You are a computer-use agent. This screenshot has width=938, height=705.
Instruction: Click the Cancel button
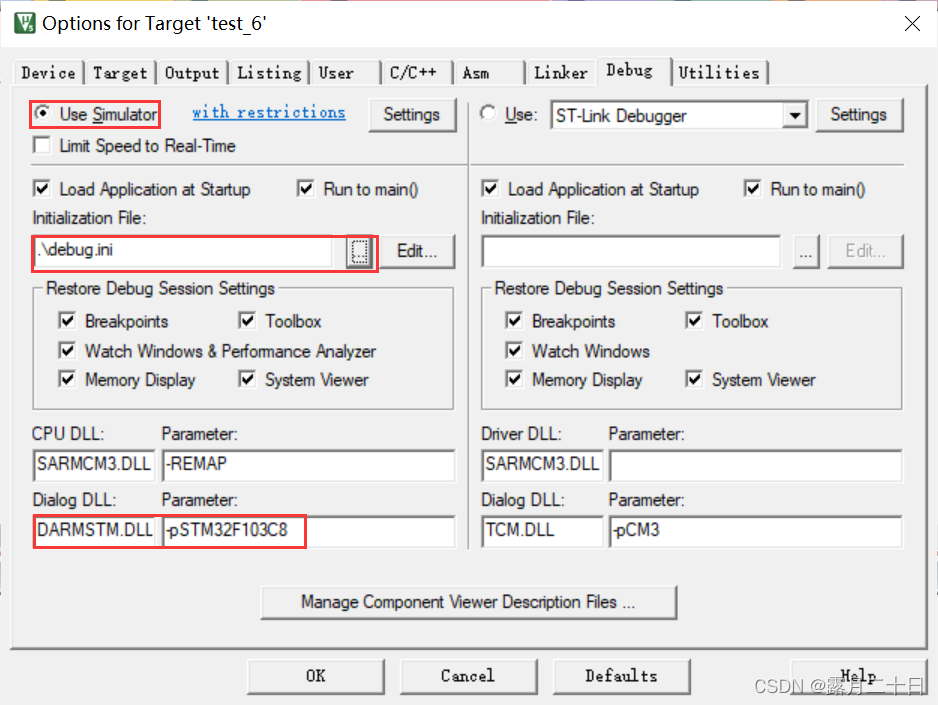(468, 676)
